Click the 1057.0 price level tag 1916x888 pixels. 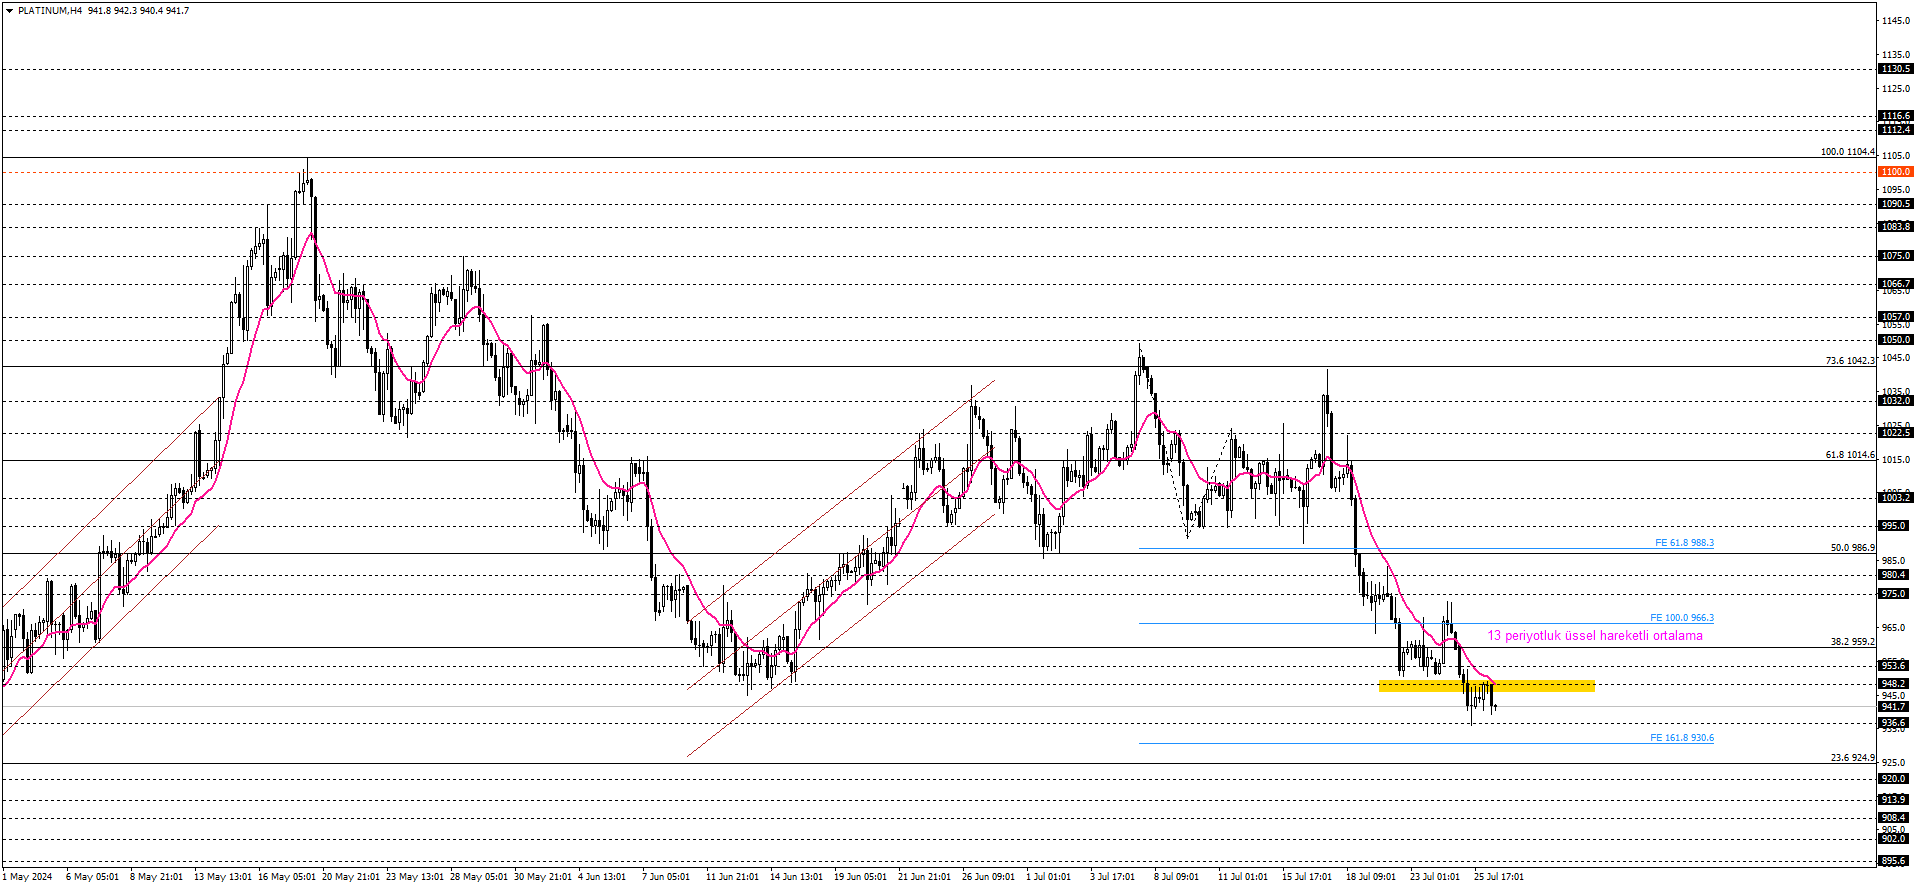point(1896,317)
